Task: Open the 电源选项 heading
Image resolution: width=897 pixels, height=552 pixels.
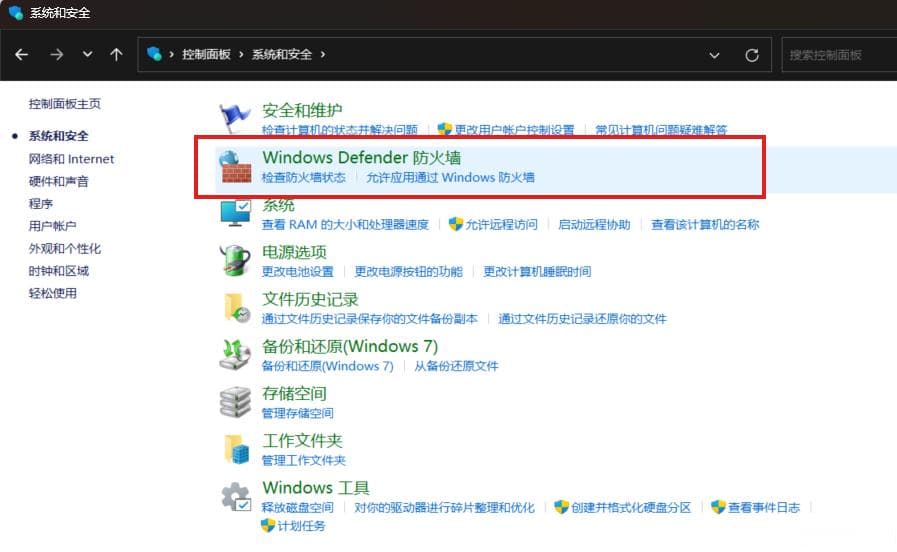Action: click(x=294, y=252)
